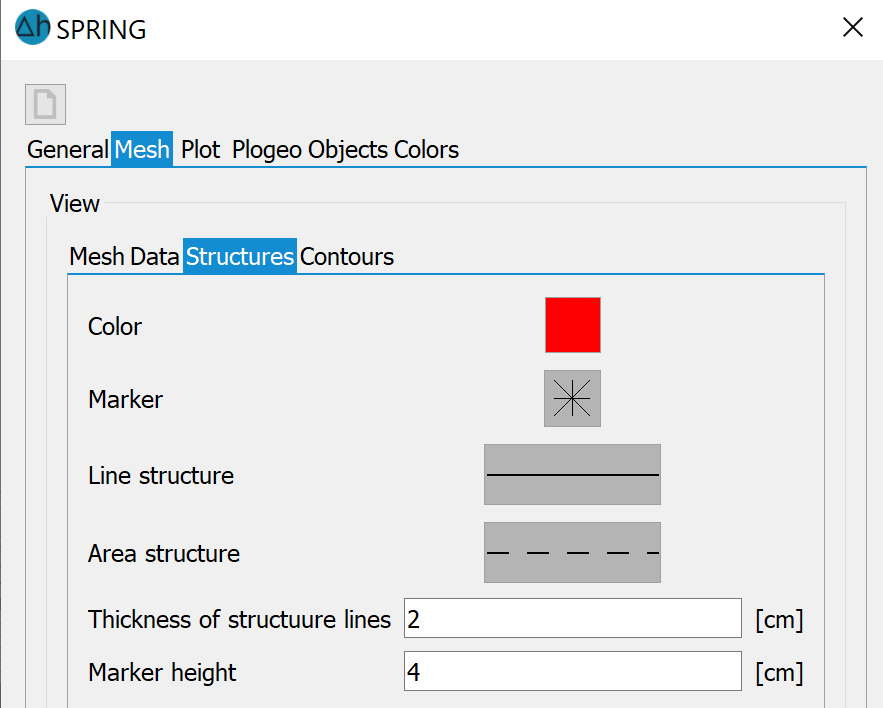The height and width of the screenshot is (708, 883).
Task: Click the Thickness of structuure lines field
Action: pyautogui.click(x=572, y=619)
